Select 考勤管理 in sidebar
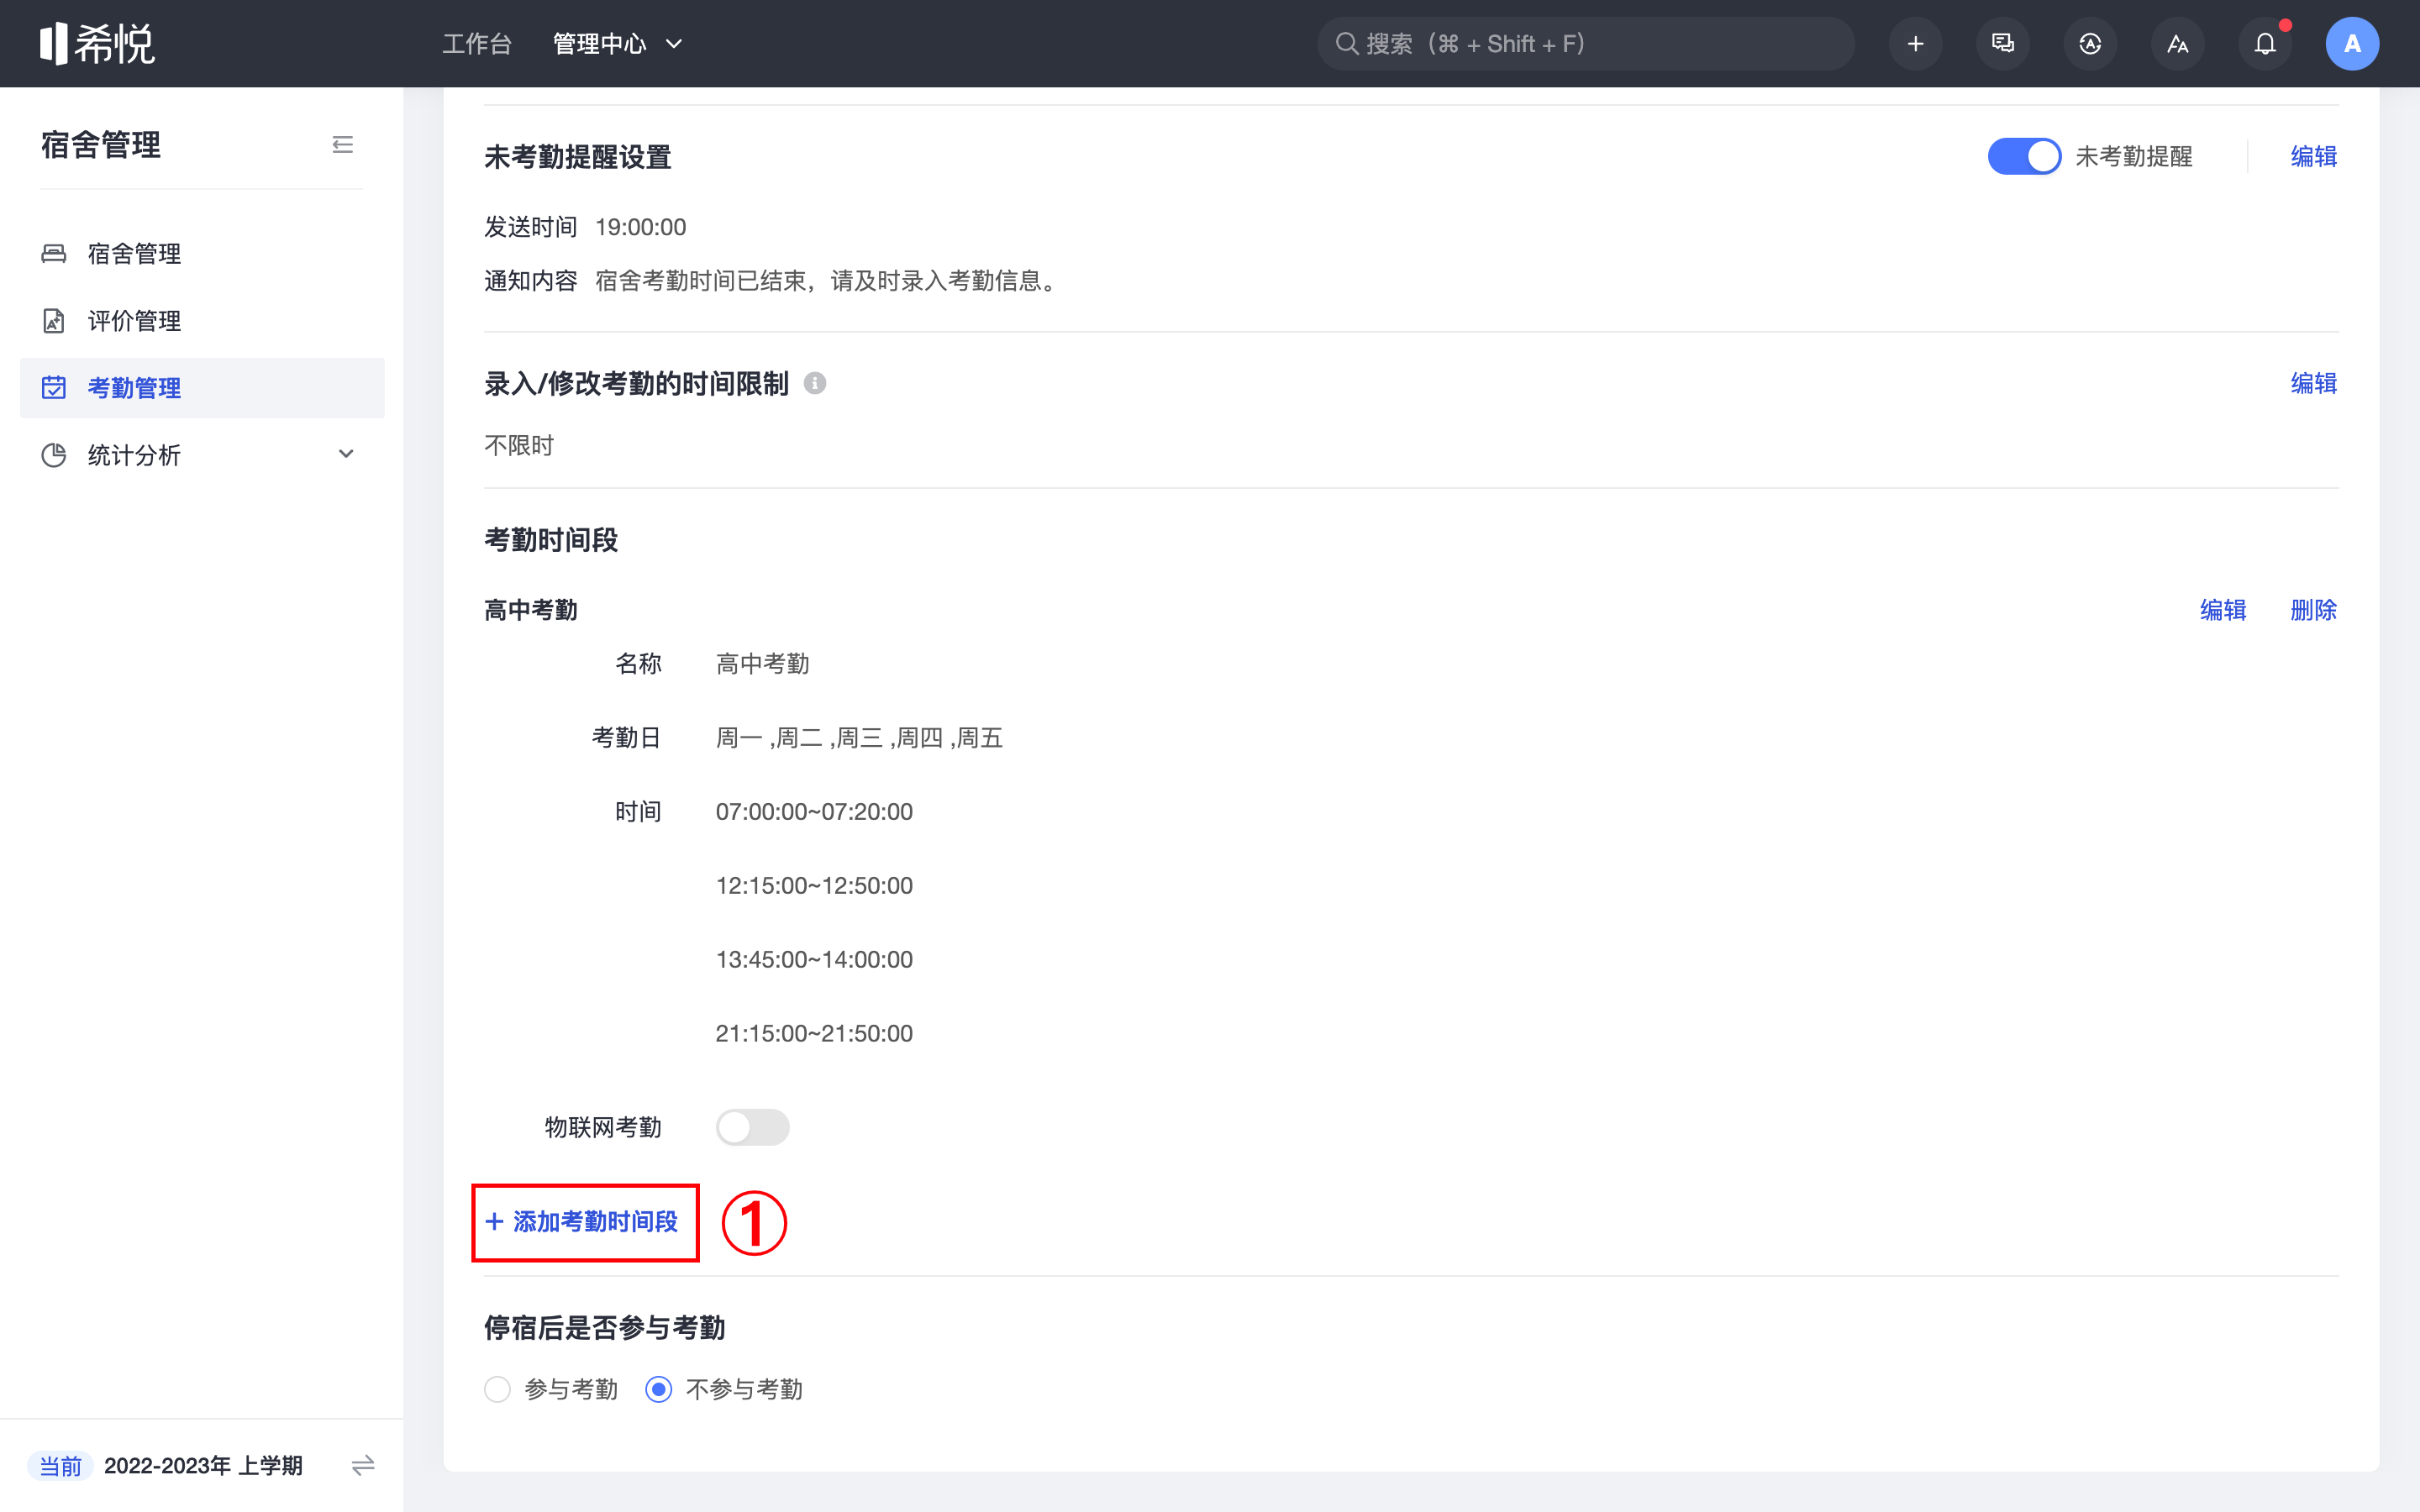The width and height of the screenshot is (2420, 1512). pyautogui.click(x=202, y=388)
